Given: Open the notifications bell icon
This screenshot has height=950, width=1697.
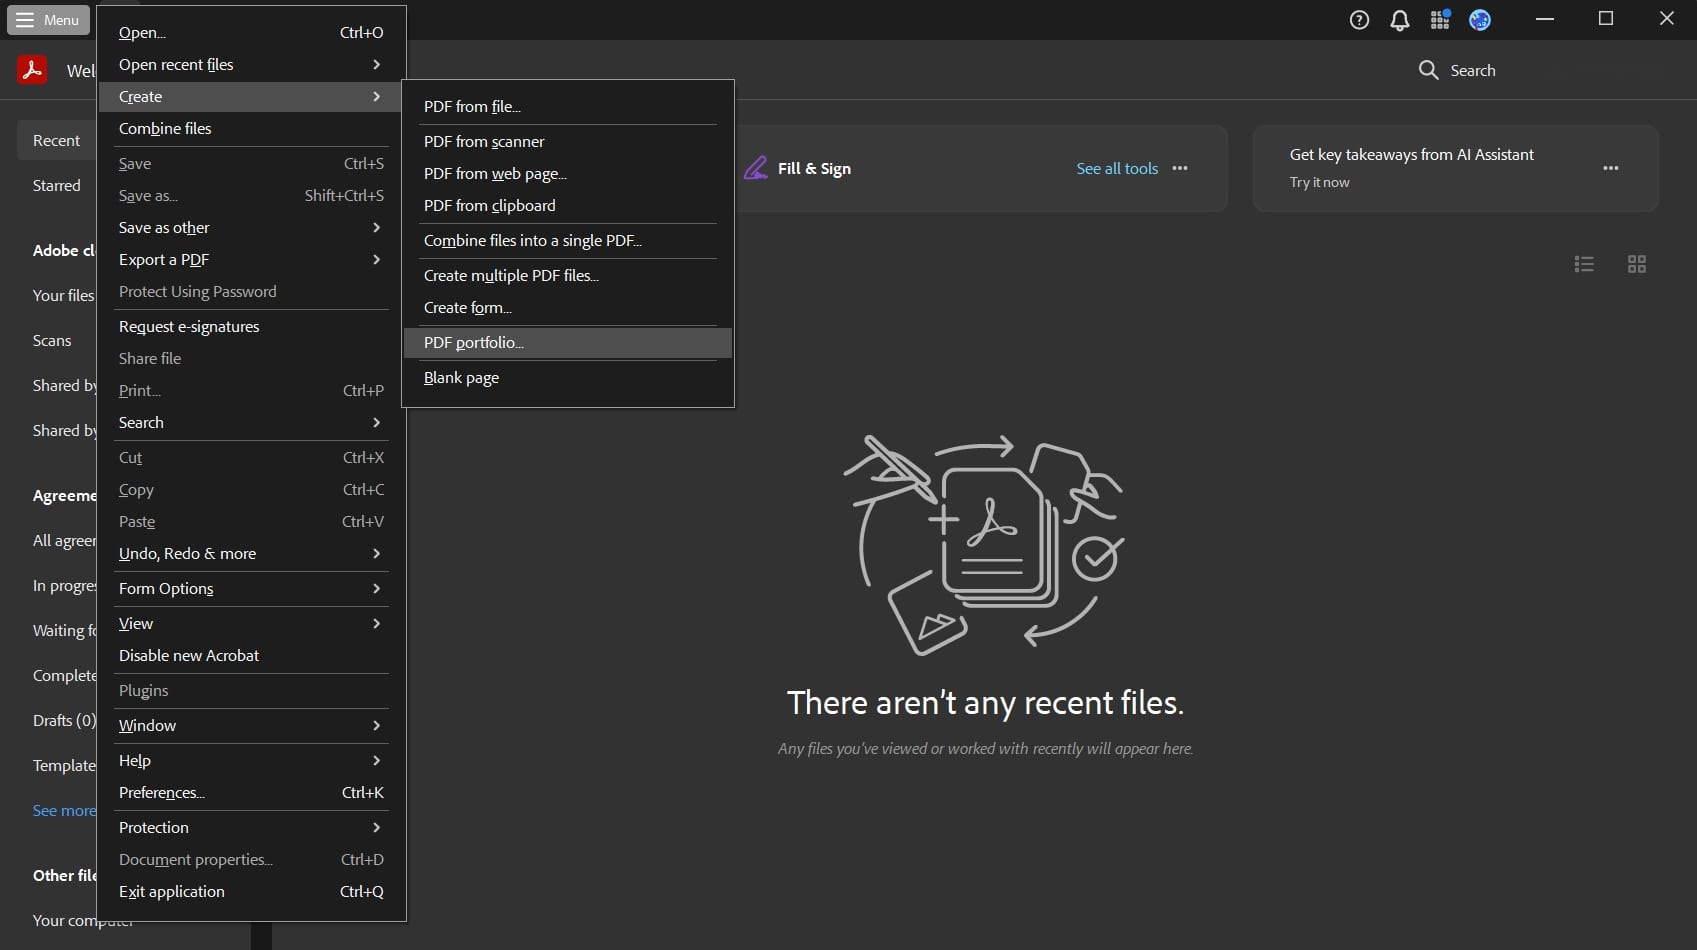Looking at the screenshot, I should (1400, 20).
